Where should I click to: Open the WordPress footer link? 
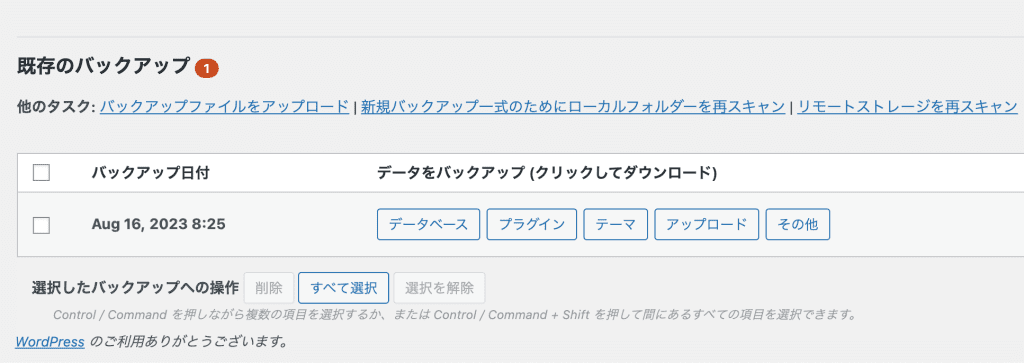(x=50, y=341)
